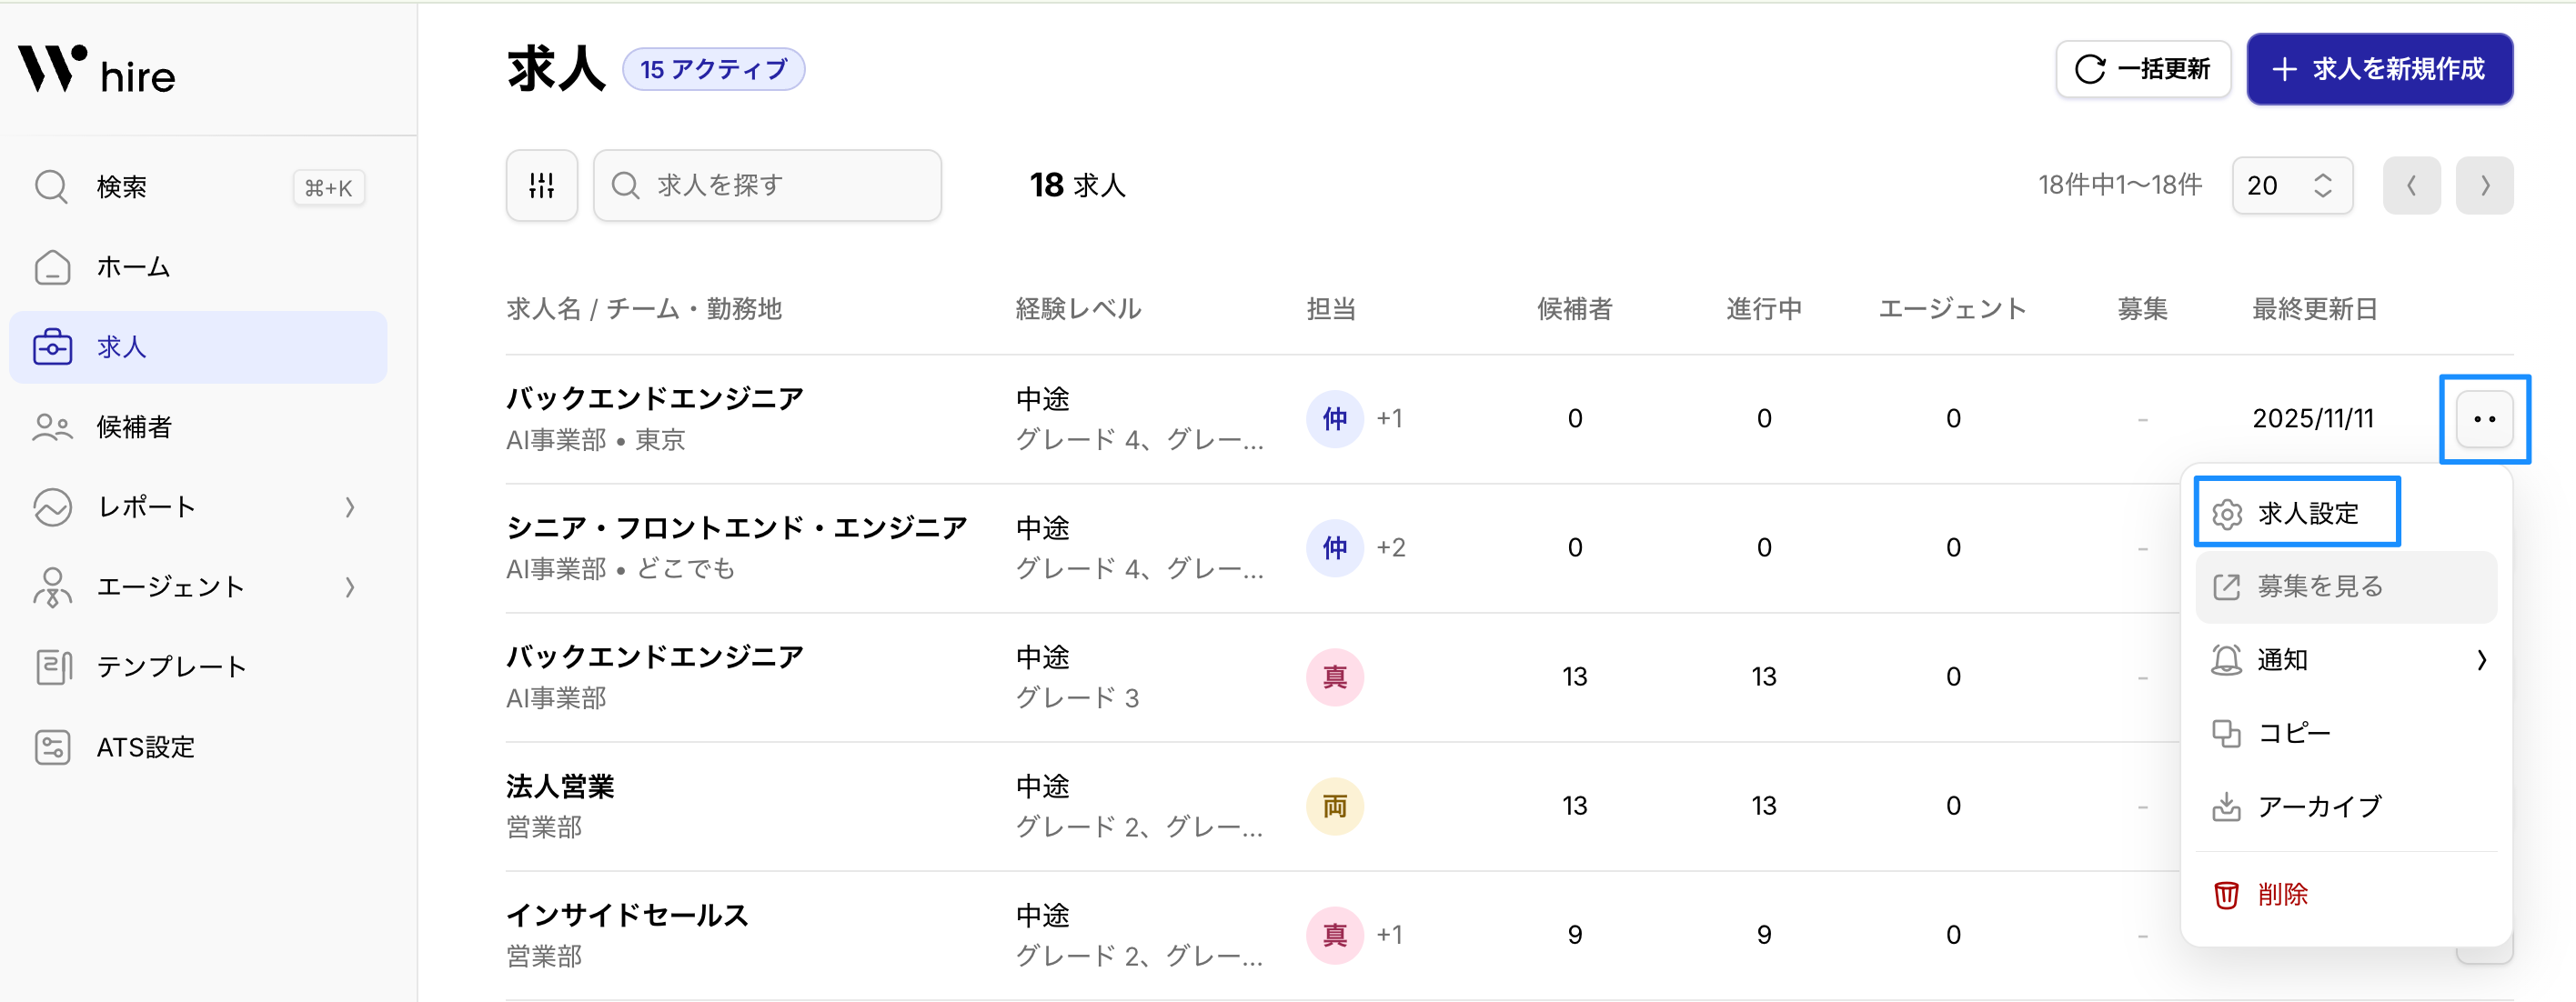This screenshot has height=1002, width=2576.
Task: Click the 両 assignee avatar for 法人営業
Action: 1334,806
